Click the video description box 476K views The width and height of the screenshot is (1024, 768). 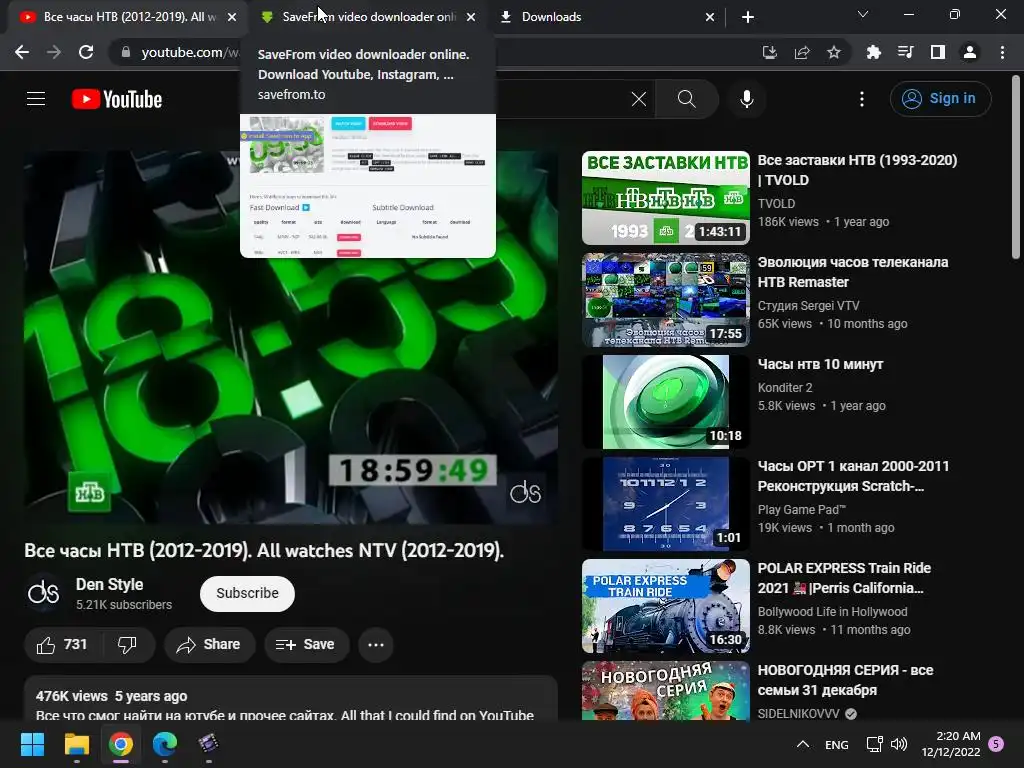pos(291,699)
